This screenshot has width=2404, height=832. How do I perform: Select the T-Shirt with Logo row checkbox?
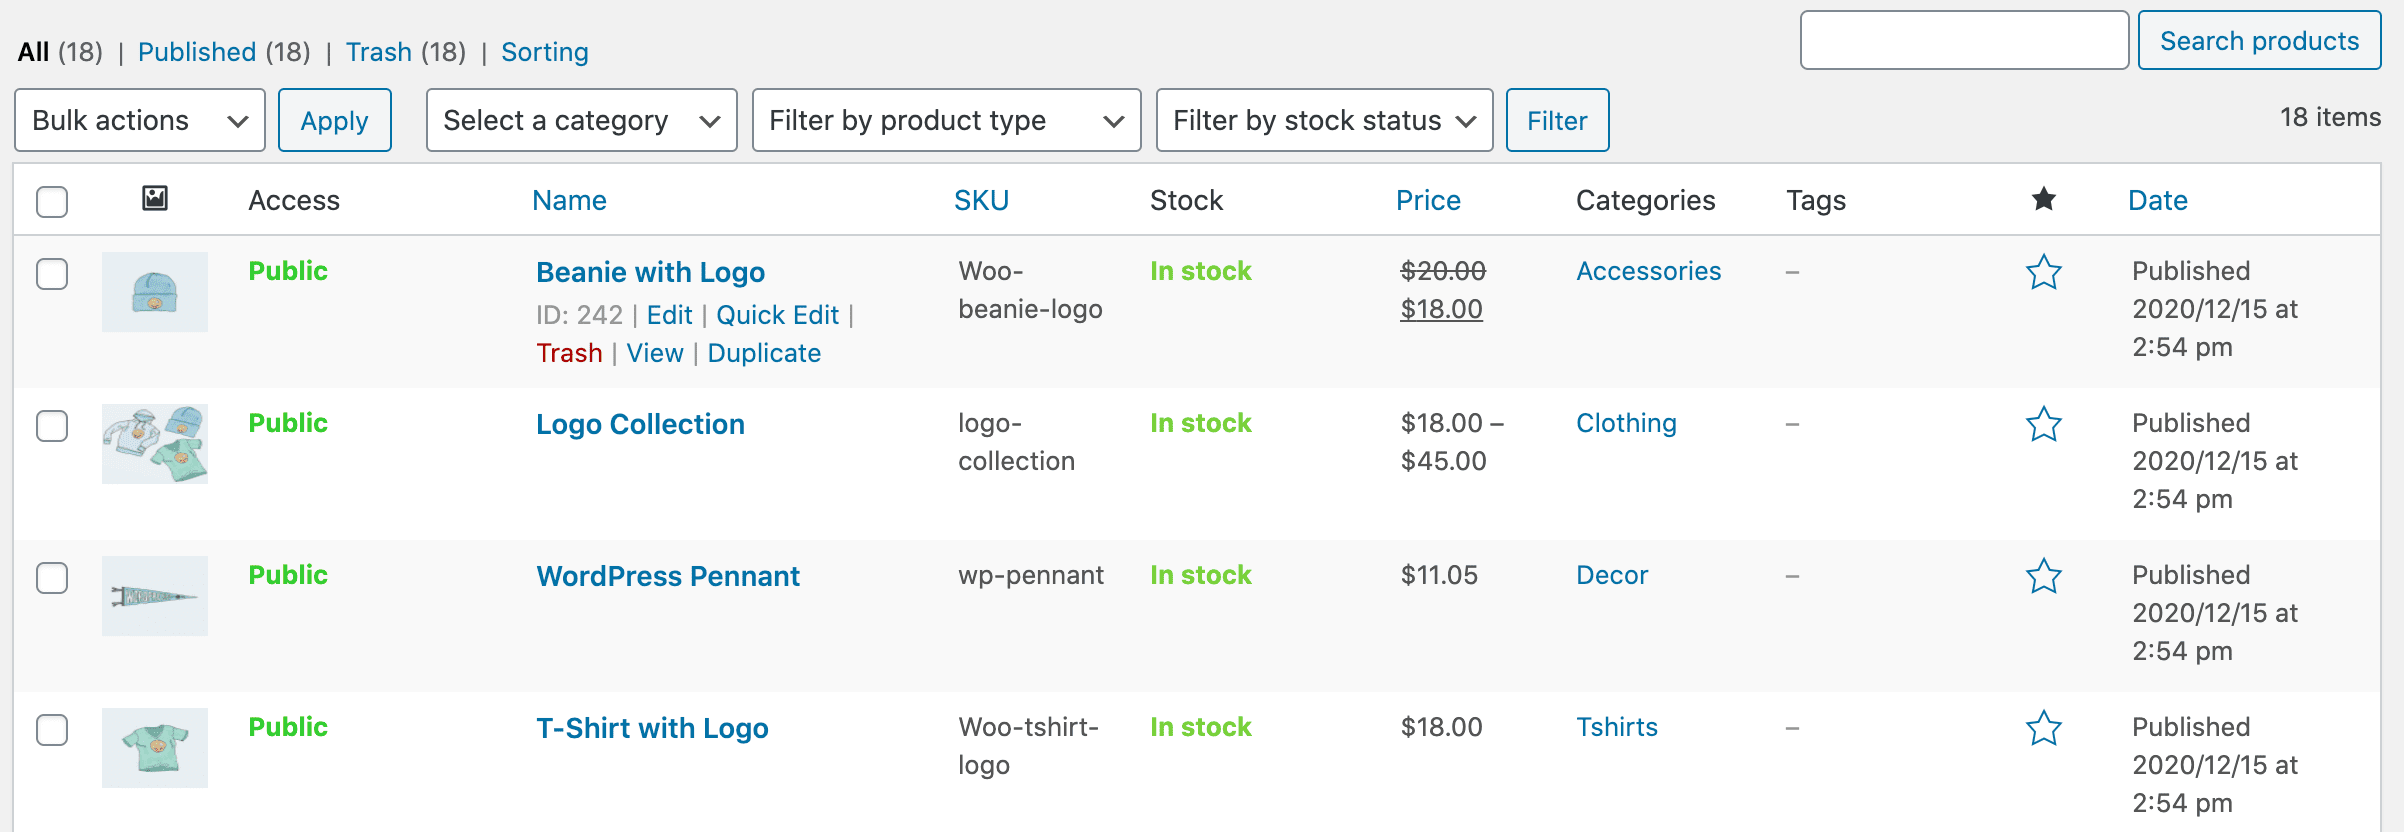52,730
